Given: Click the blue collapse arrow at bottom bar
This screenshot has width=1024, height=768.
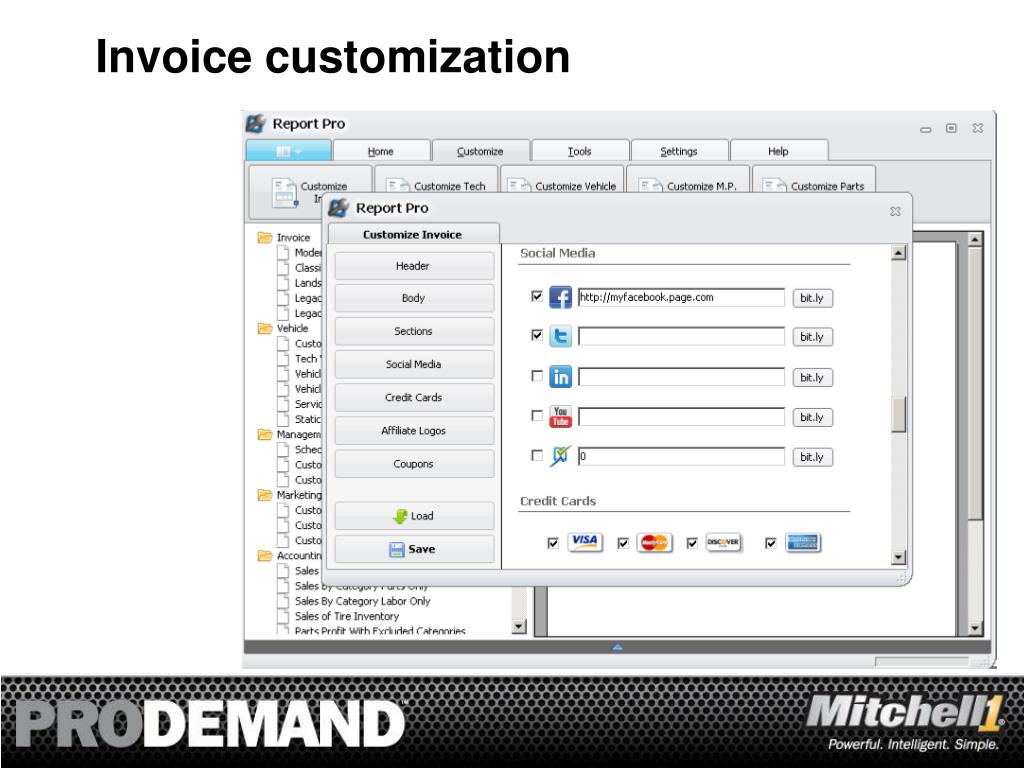Looking at the screenshot, I should (x=618, y=647).
